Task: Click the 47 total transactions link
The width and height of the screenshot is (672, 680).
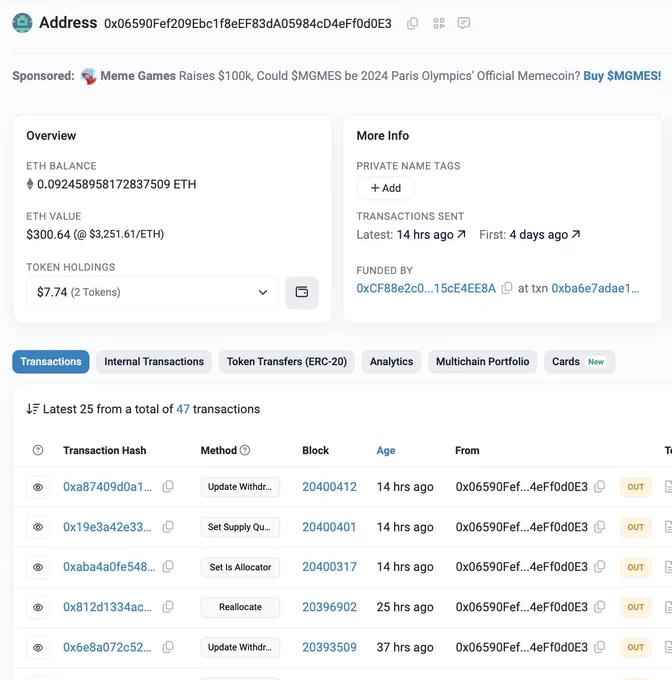Action: [x=183, y=409]
